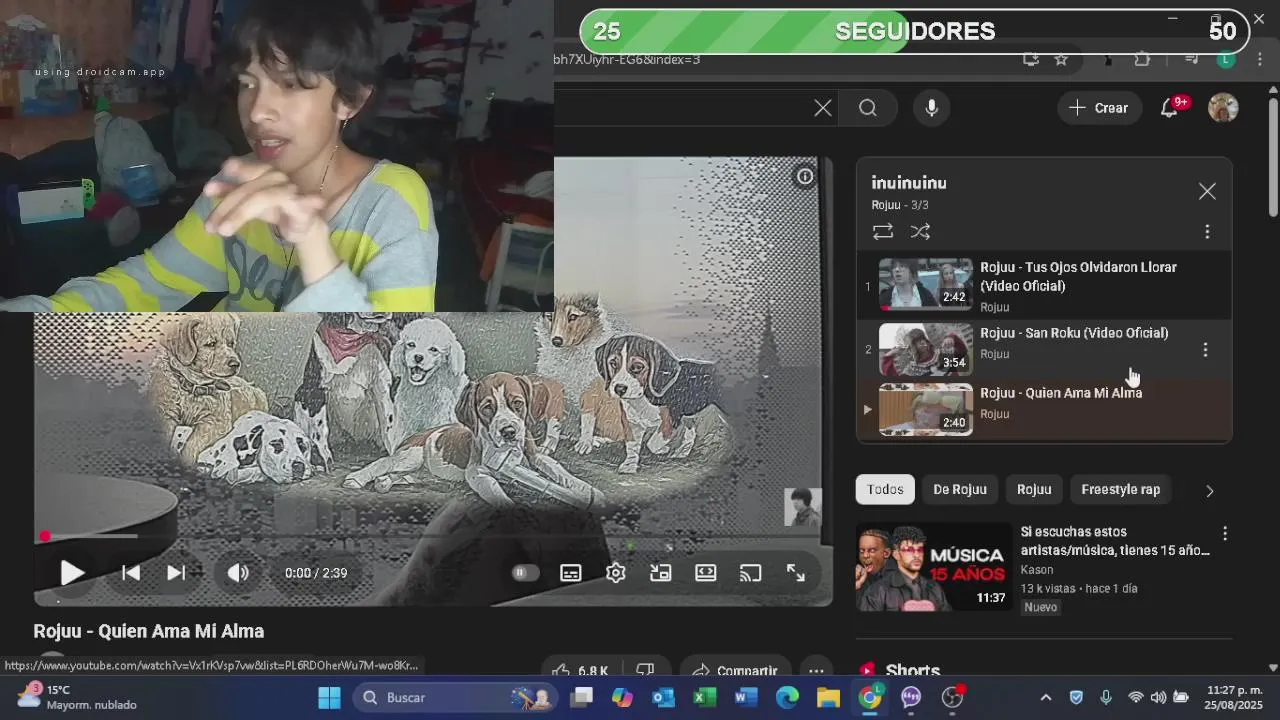The image size is (1280, 720).
Task: Dislike the video
Action: [646, 671]
